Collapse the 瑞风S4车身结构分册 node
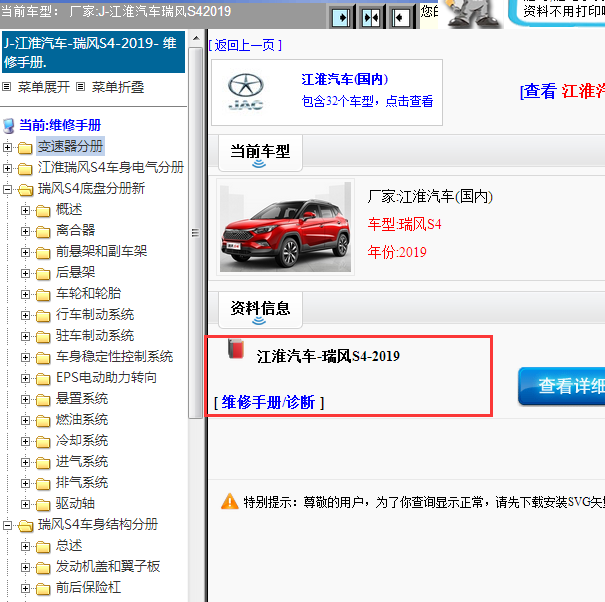This screenshot has width=605, height=602. pos(7,525)
